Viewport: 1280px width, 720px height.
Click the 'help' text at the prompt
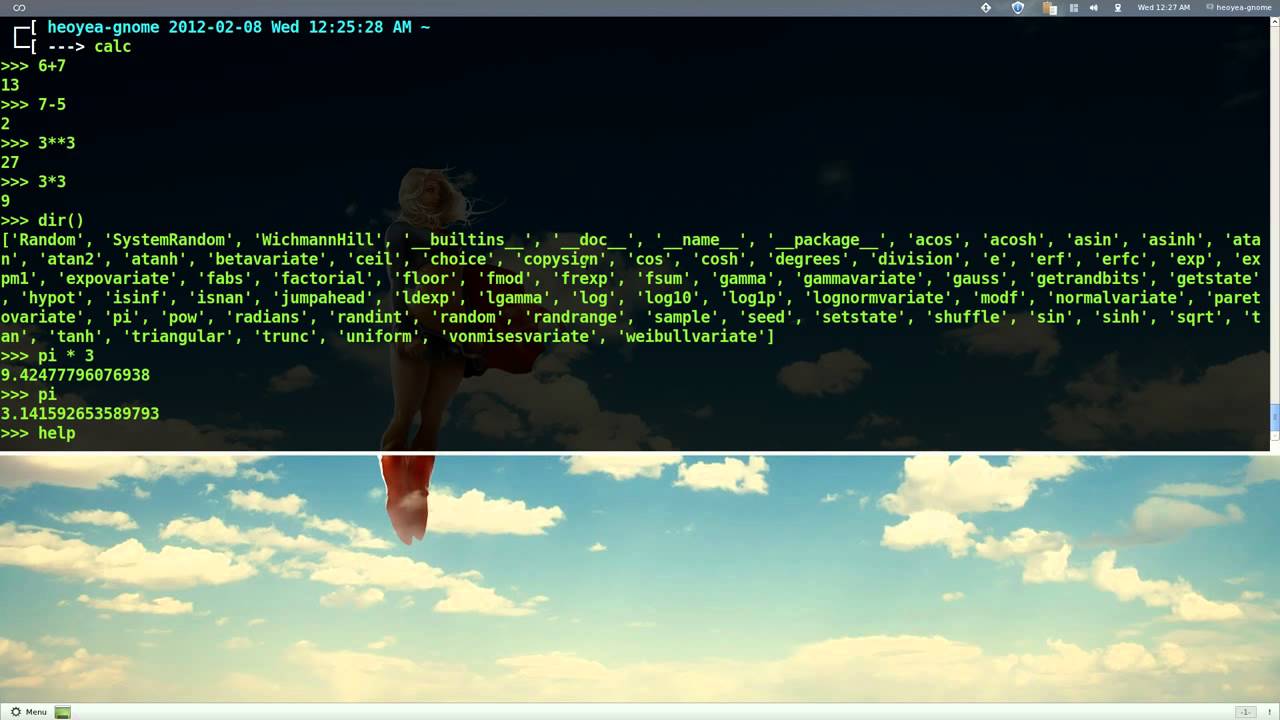click(57, 433)
